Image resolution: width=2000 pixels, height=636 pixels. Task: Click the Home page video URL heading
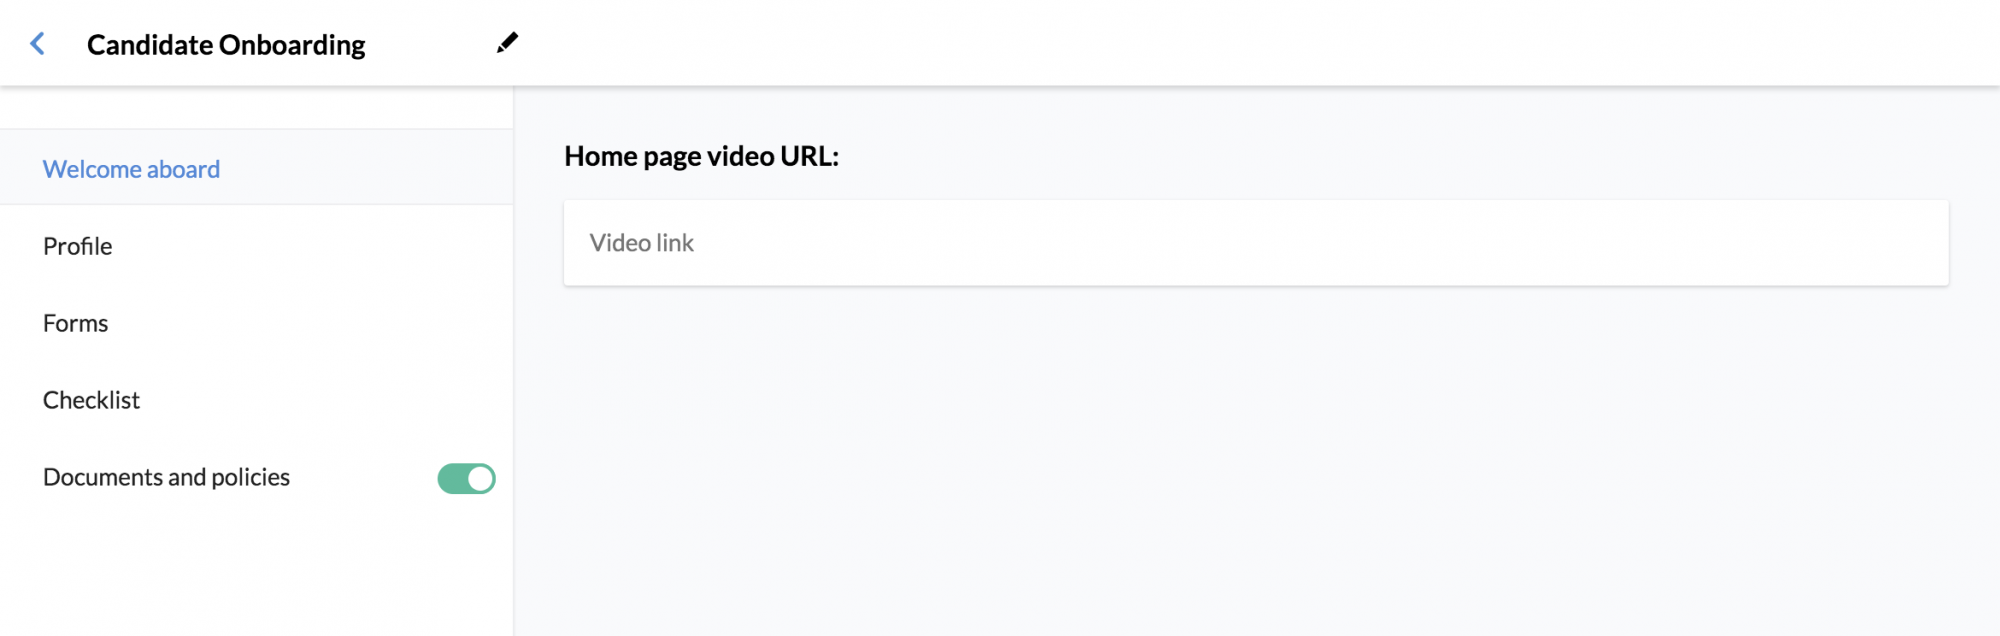701,156
